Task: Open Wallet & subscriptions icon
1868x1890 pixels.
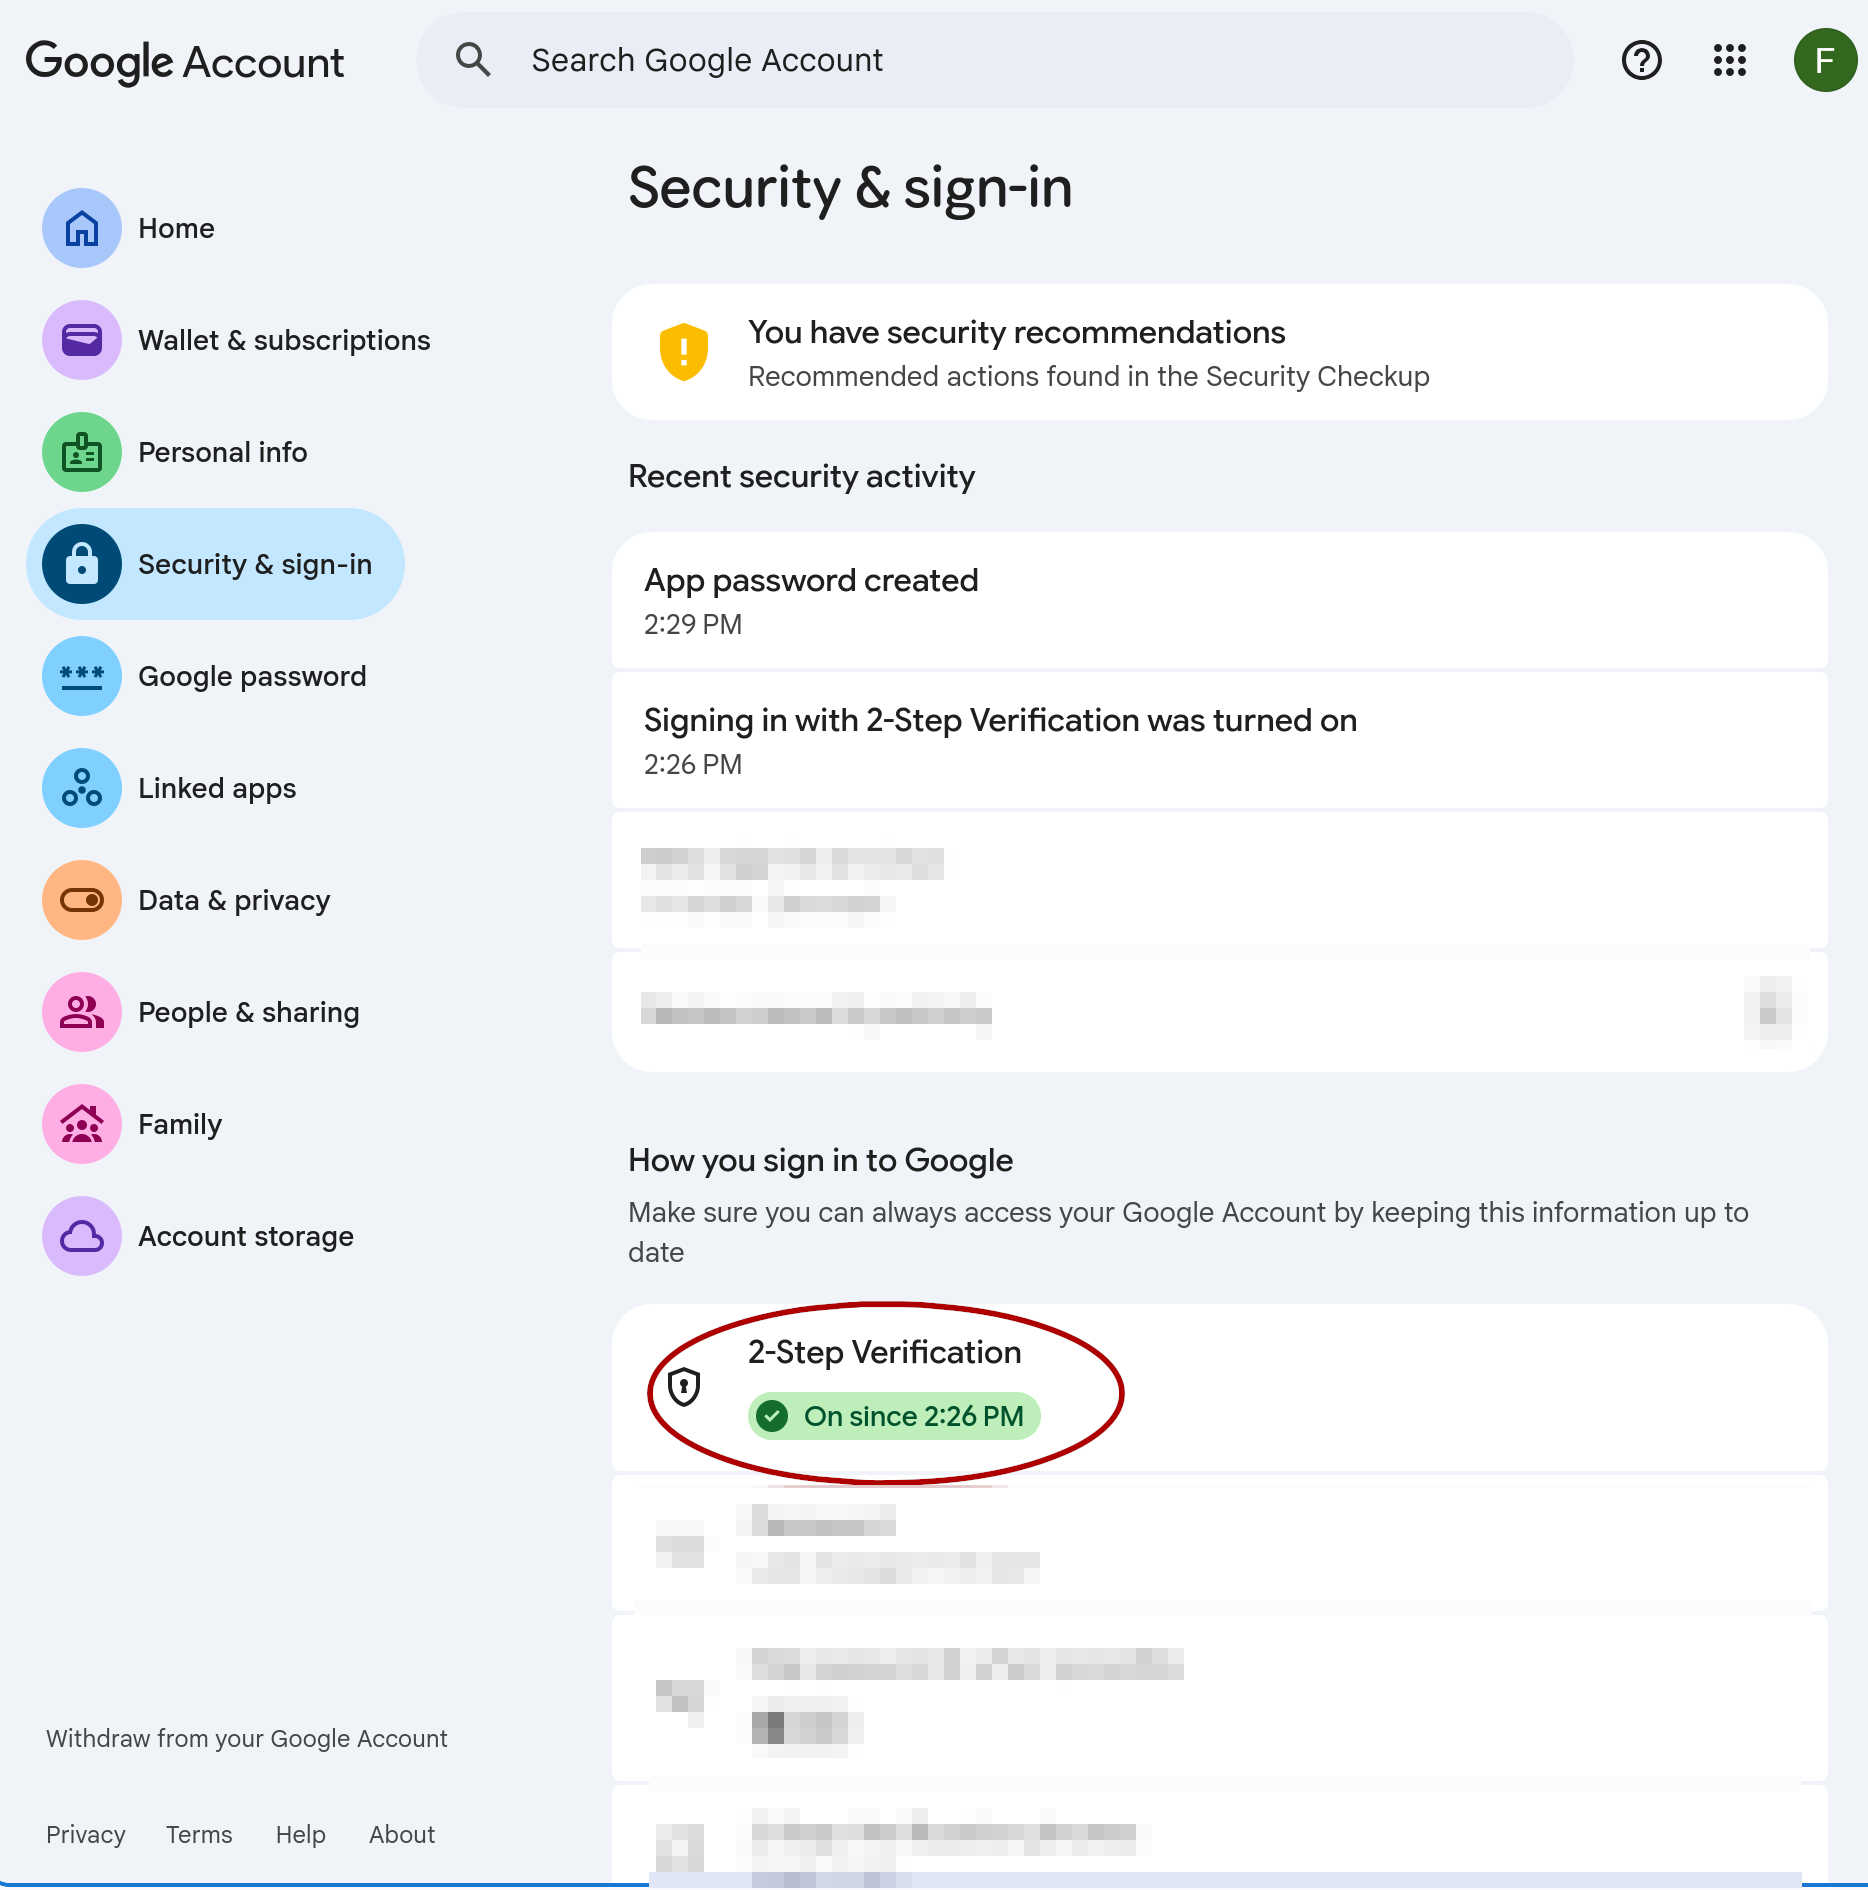Action: 82,340
